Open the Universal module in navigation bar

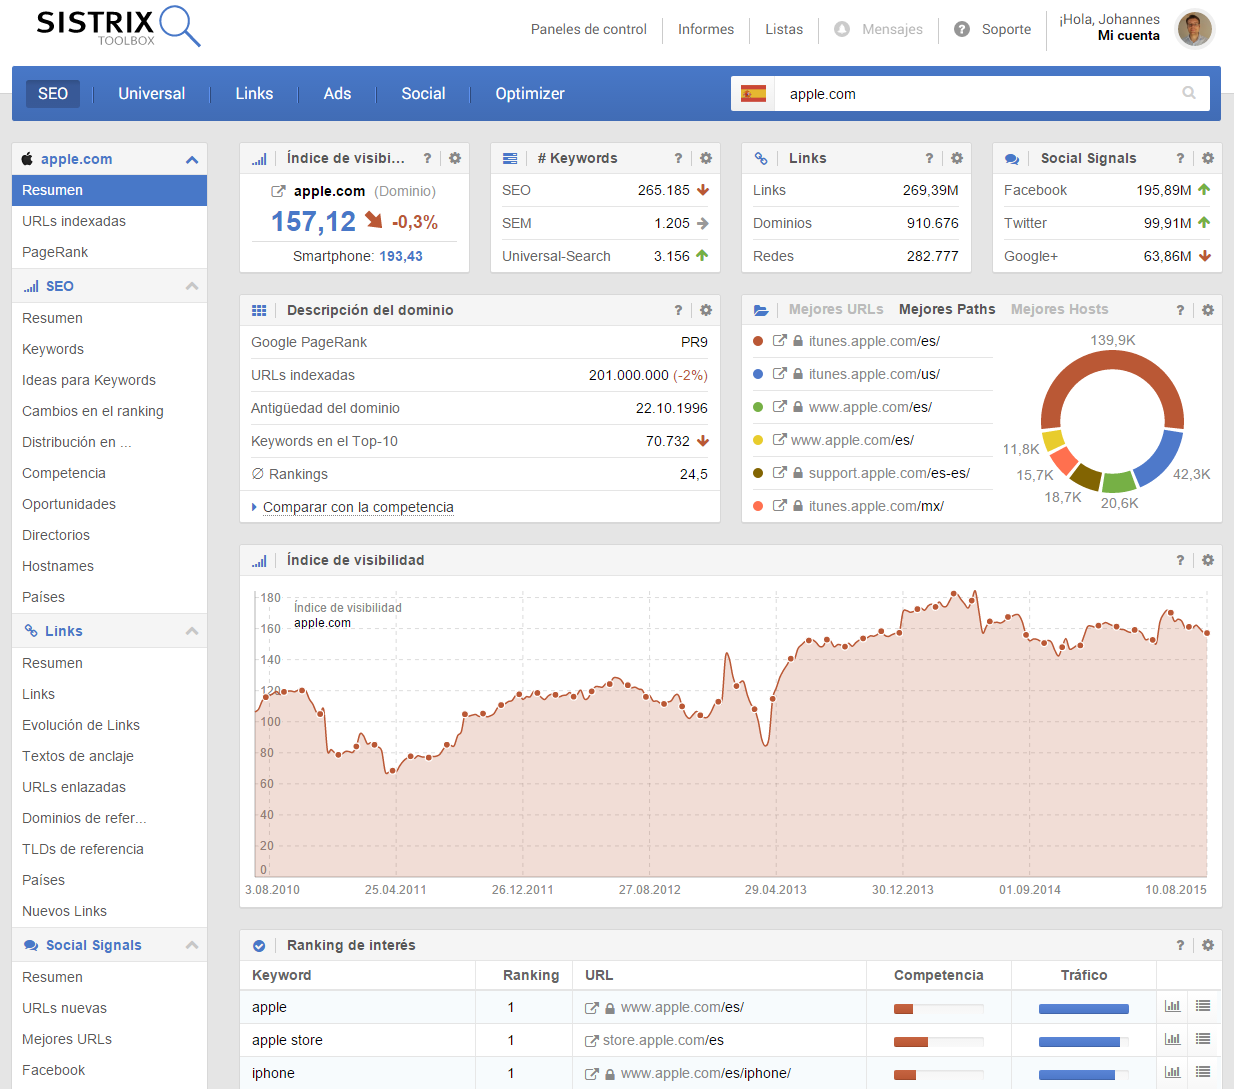[x=151, y=94]
